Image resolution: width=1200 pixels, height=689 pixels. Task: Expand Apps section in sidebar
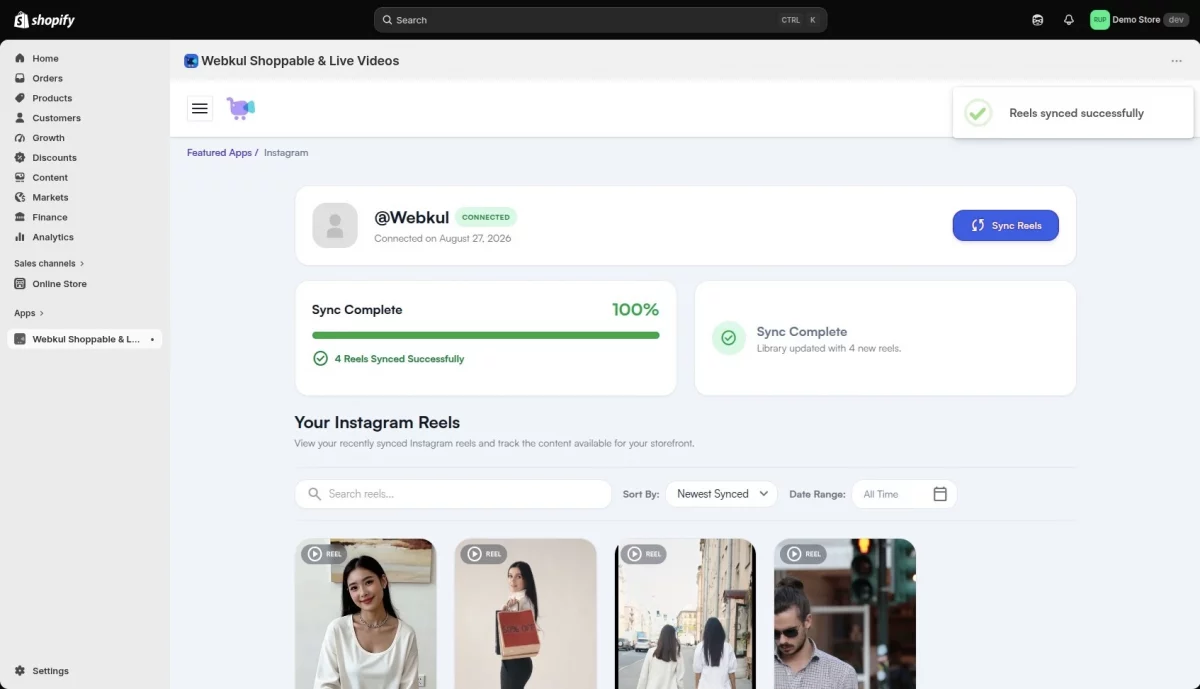click(29, 313)
